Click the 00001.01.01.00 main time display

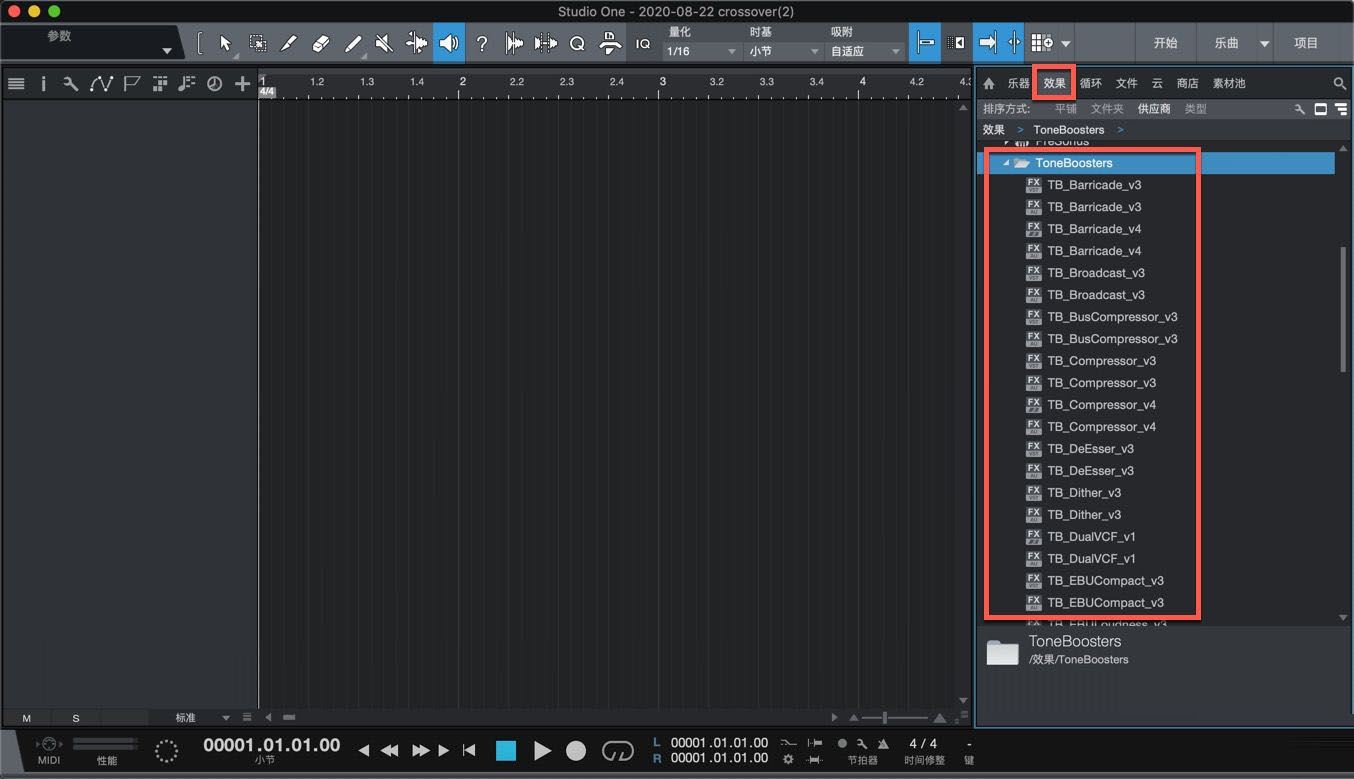pyautogui.click(x=272, y=745)
